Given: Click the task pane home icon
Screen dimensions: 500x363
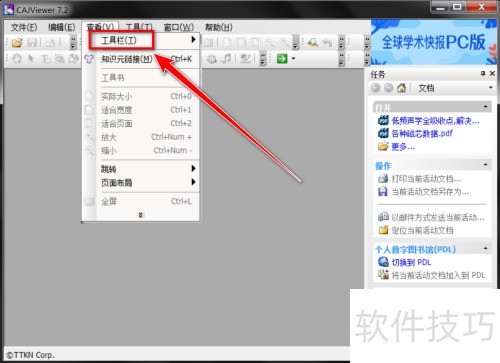Looking at the screenshot, I should coord(401,88).
